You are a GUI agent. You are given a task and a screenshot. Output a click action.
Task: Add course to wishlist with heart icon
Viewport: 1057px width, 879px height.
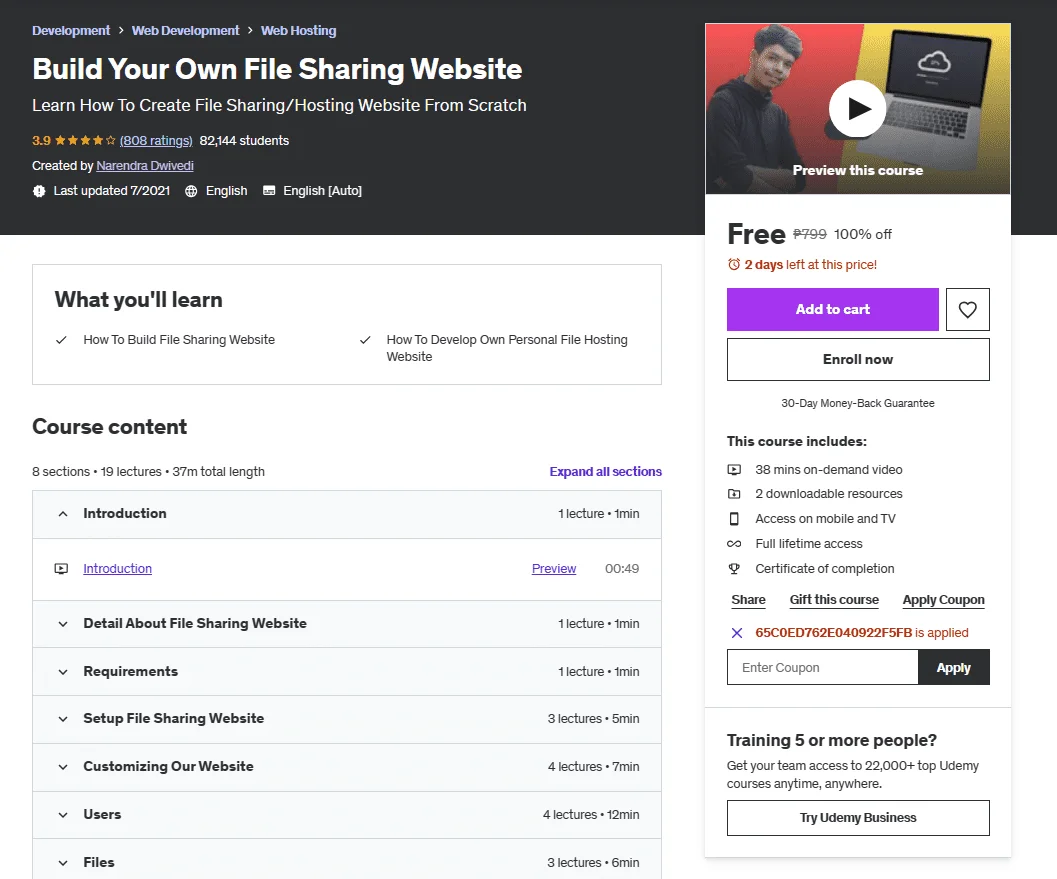(x=967, y=309)
